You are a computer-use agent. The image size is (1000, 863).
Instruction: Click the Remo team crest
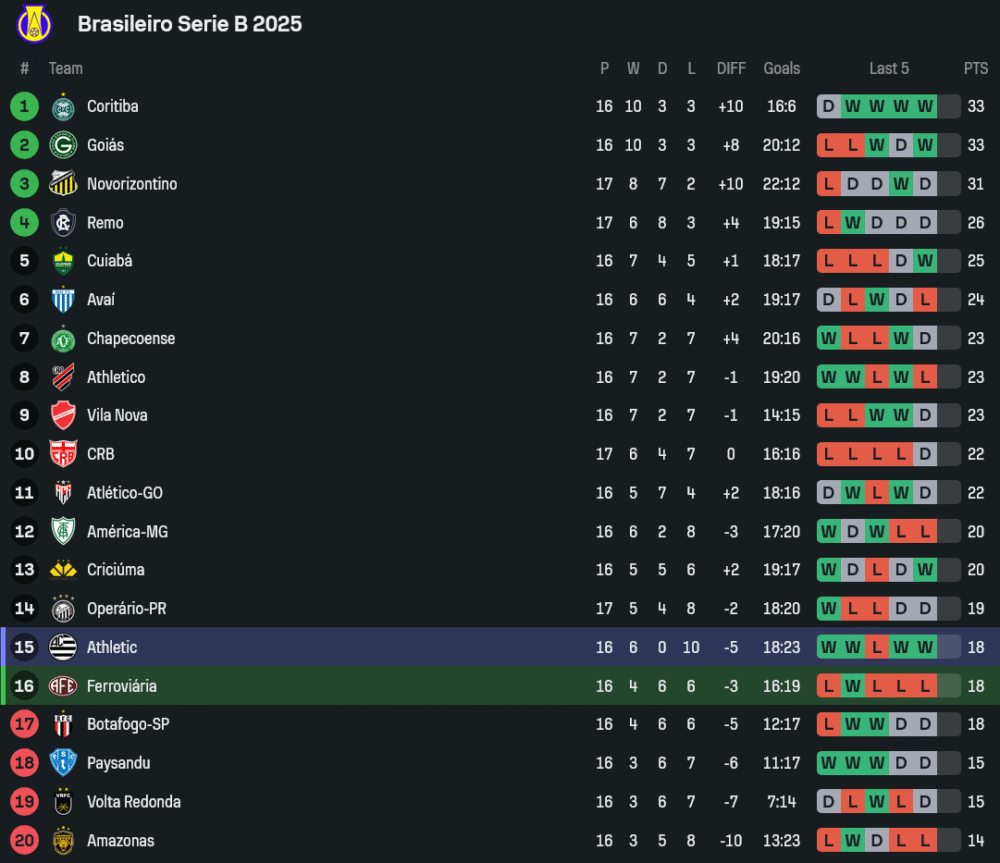tap(63, 223)
